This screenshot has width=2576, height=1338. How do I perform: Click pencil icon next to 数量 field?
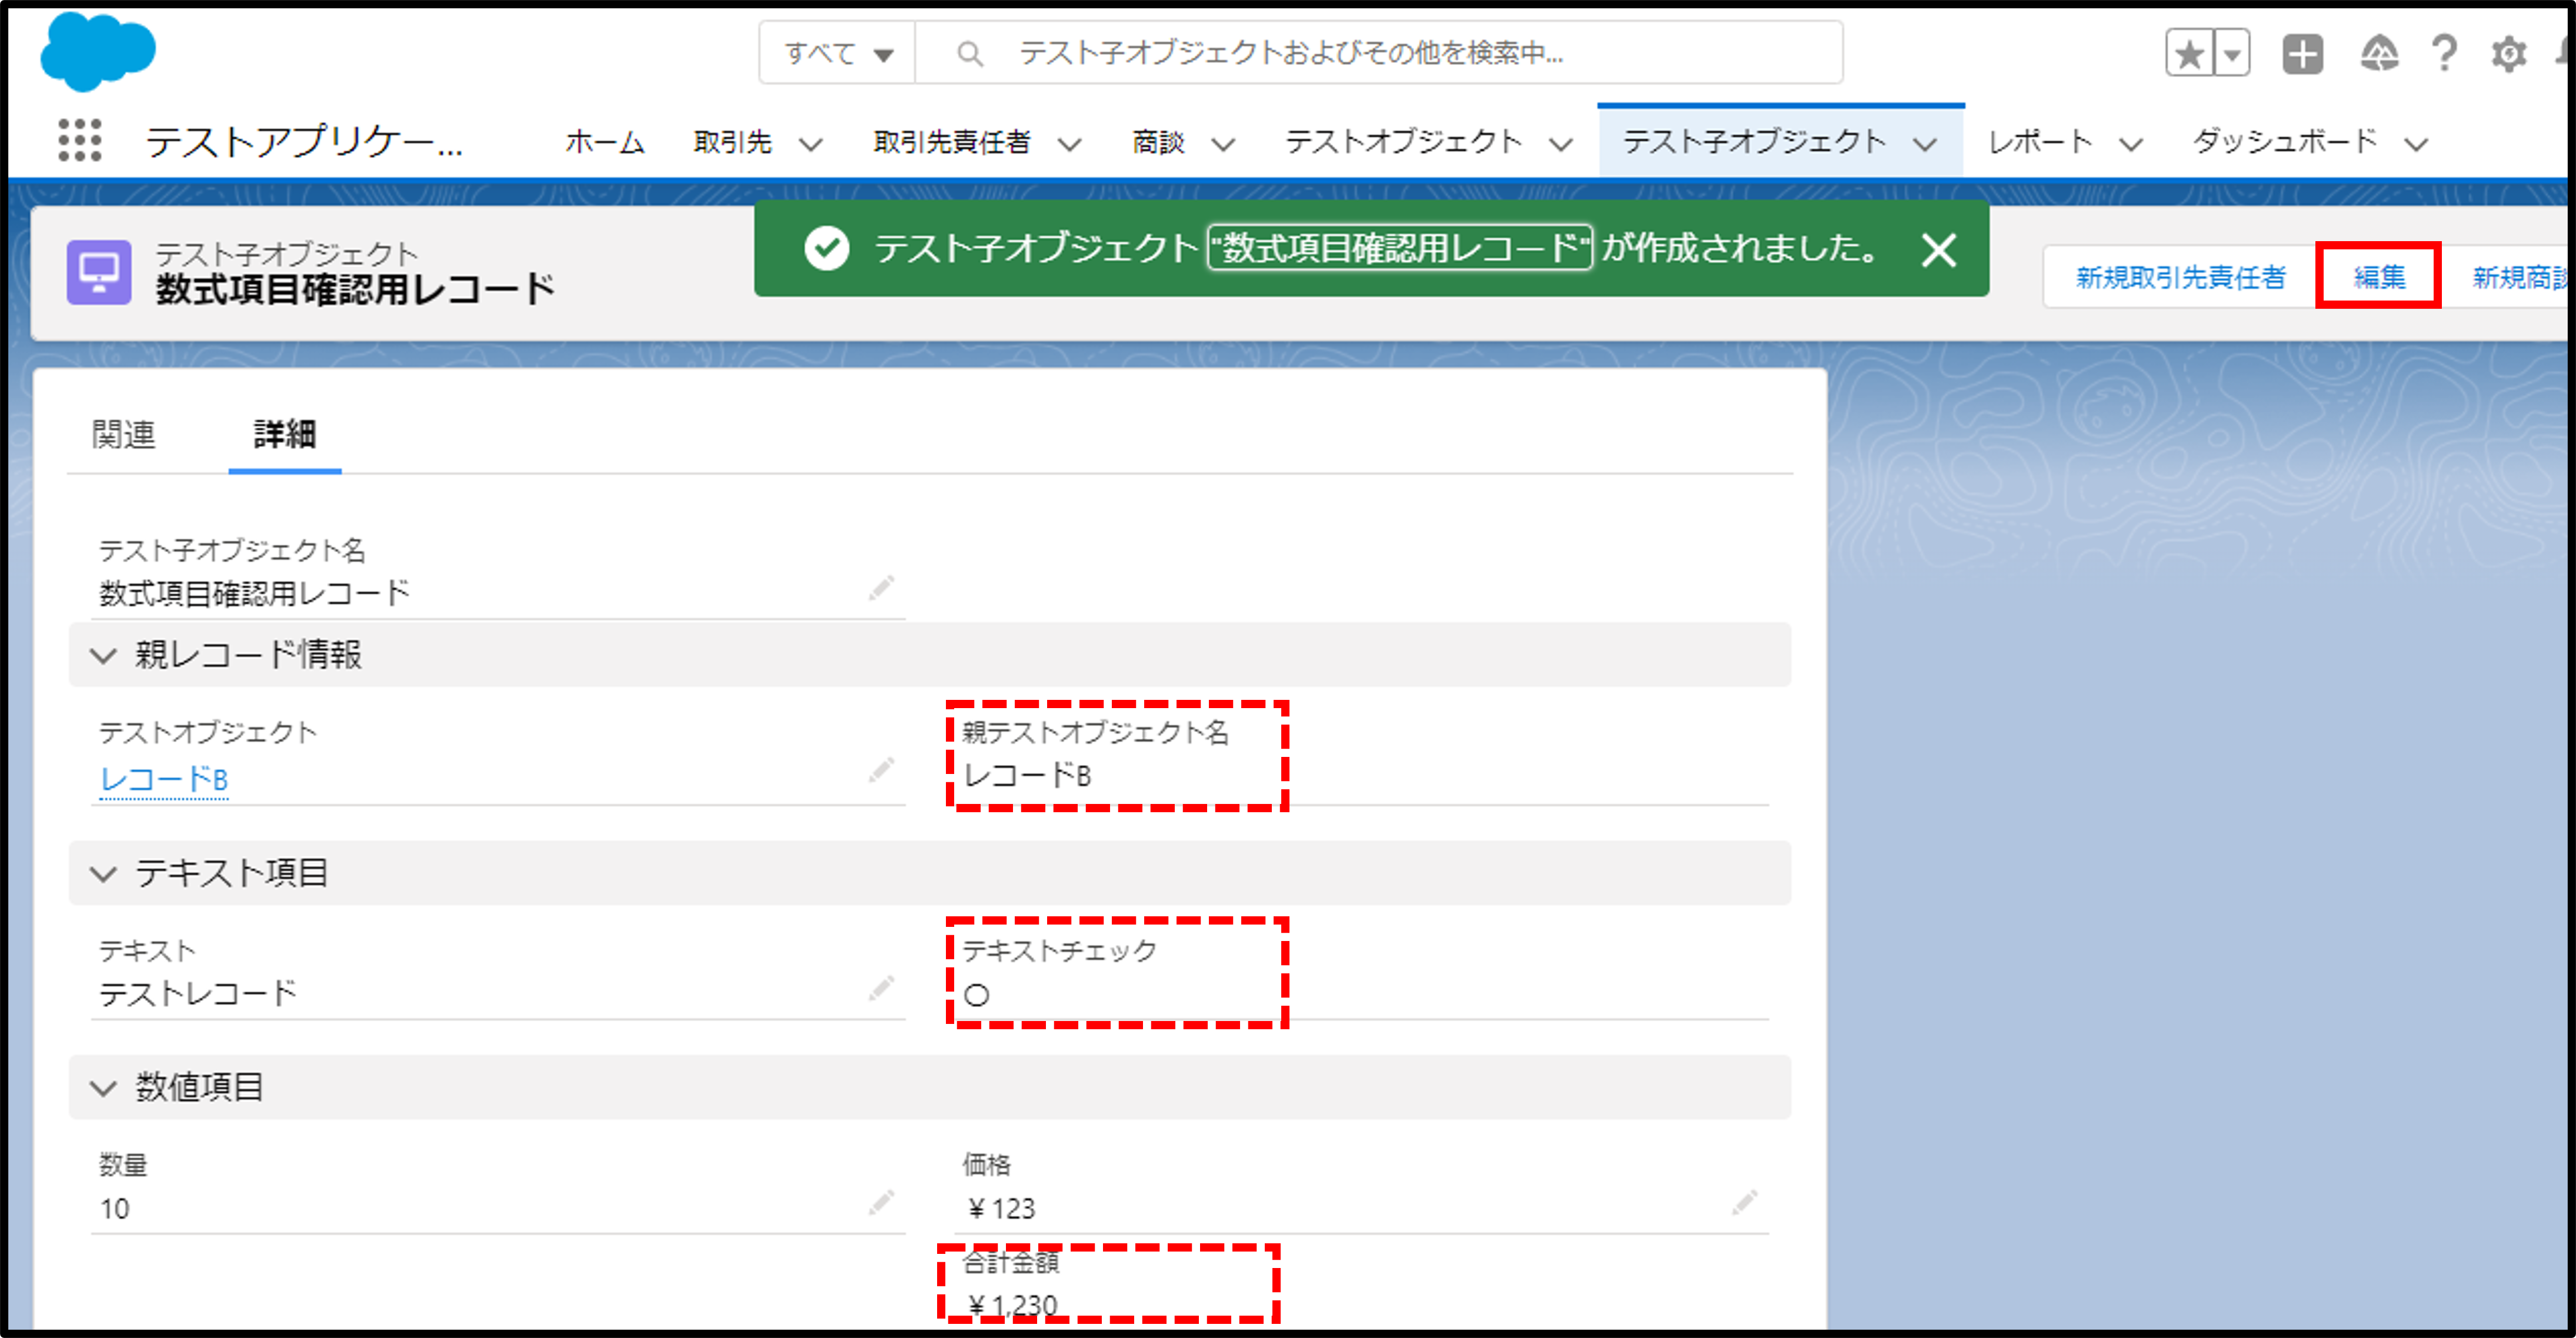(881, 1202)
